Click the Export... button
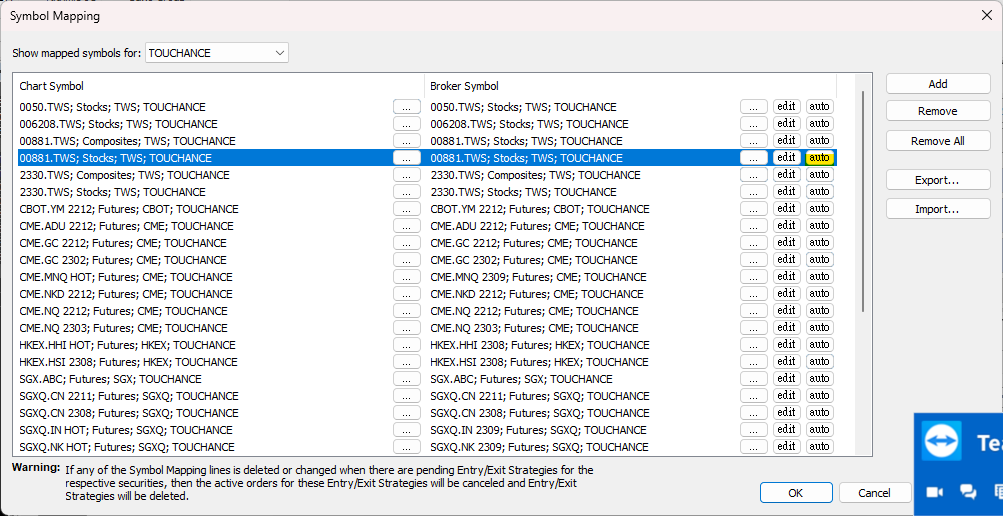1003x516 pixels. coord(938,180)
